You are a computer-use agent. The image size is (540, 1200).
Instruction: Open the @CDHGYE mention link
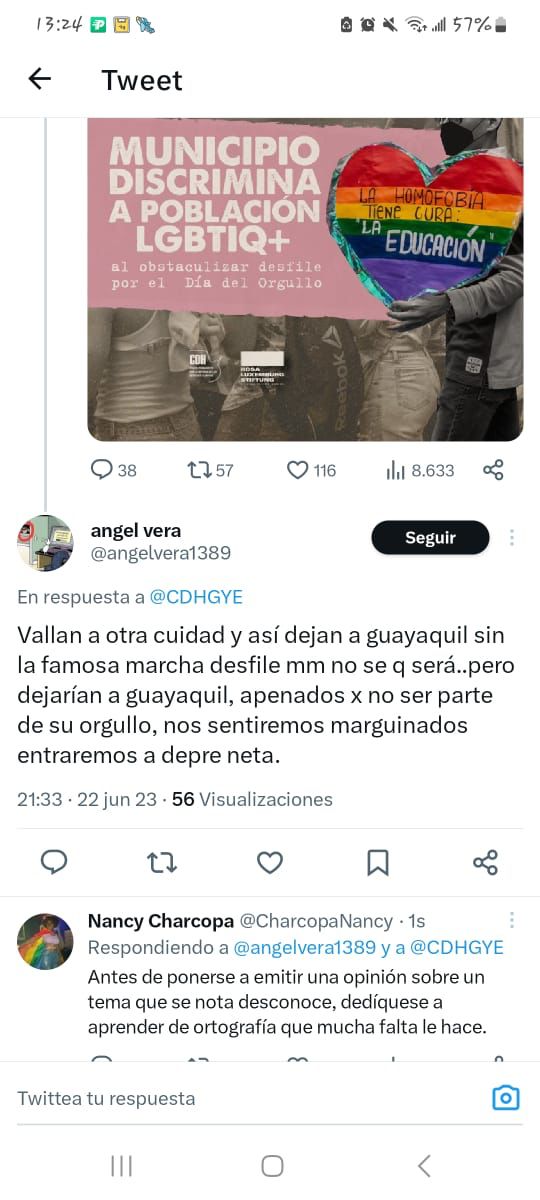coord(196,597)
